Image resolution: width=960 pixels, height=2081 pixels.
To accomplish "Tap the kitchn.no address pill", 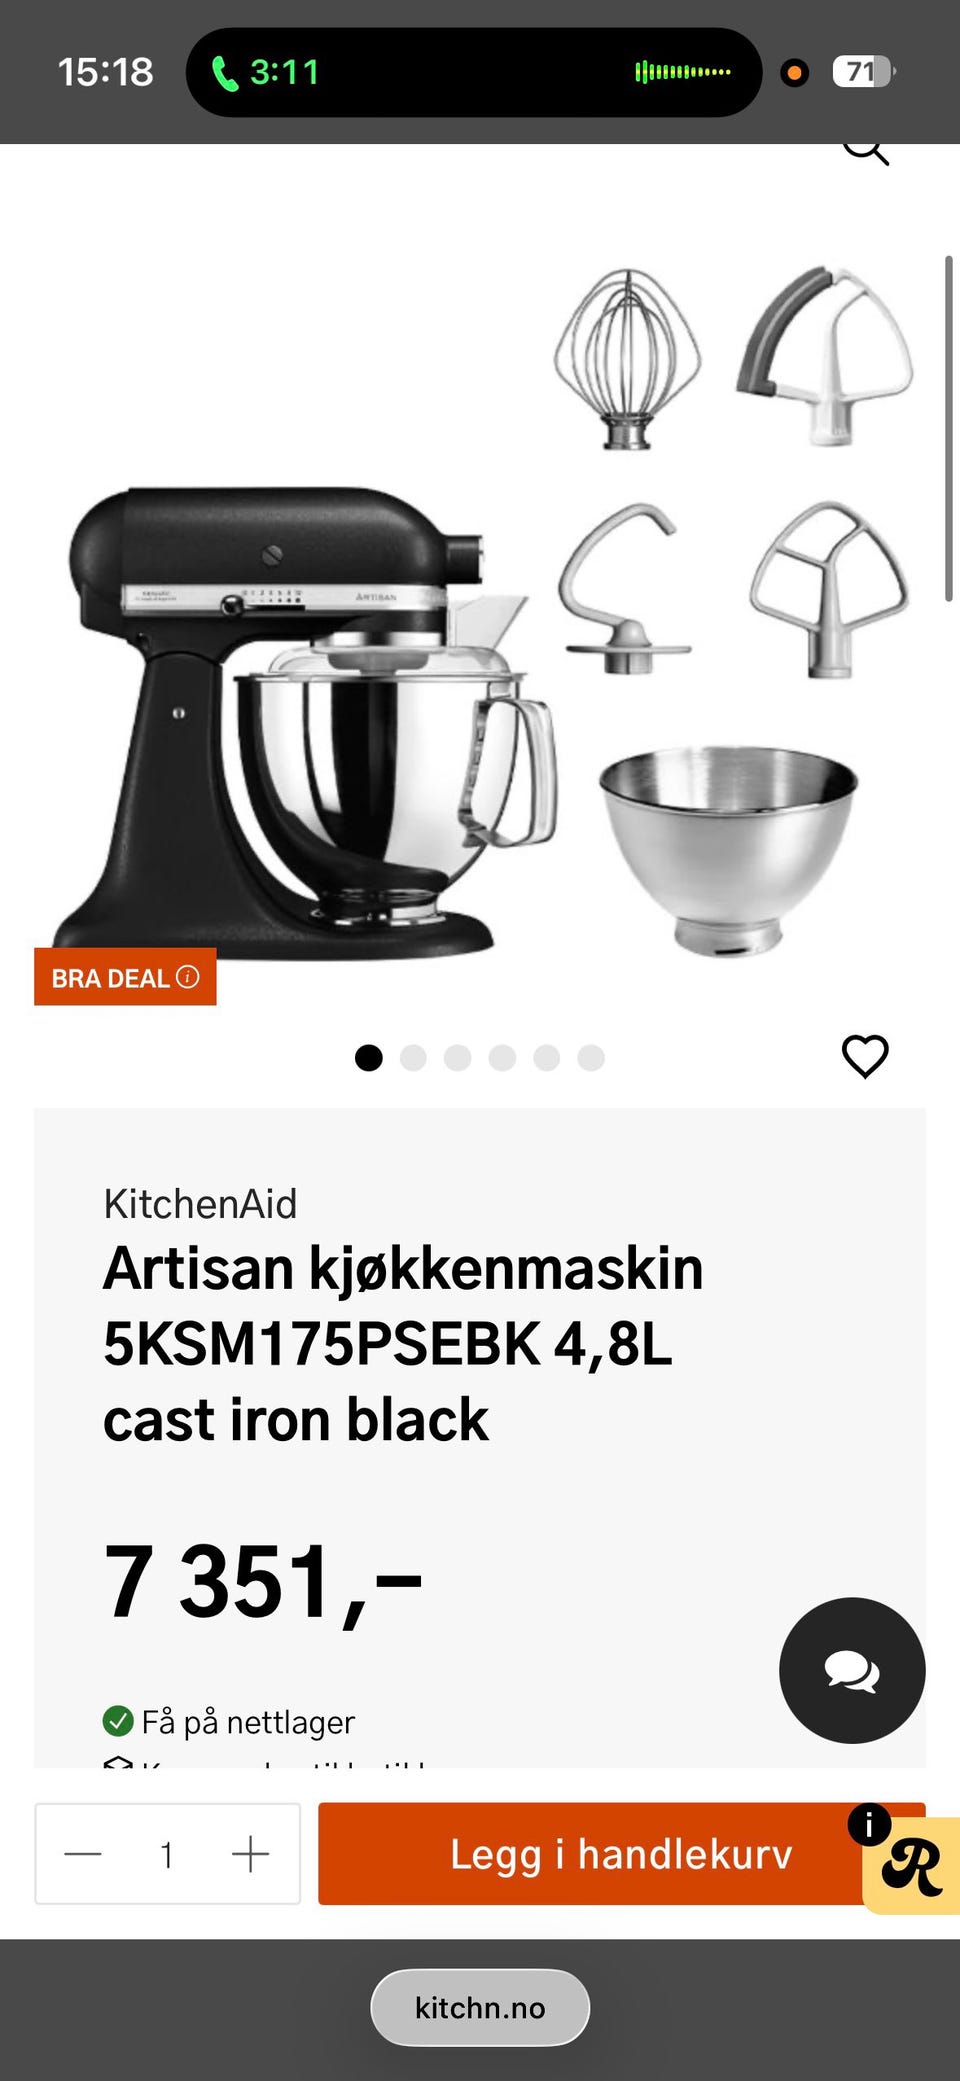I will (480, 2008).
